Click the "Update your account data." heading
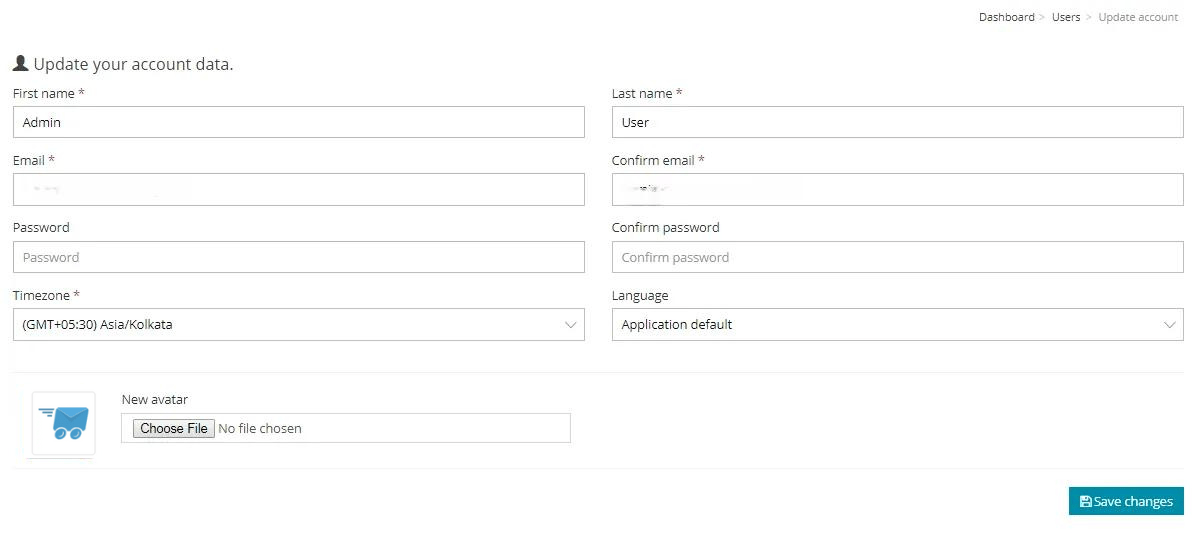 click(x=133, y=64)
